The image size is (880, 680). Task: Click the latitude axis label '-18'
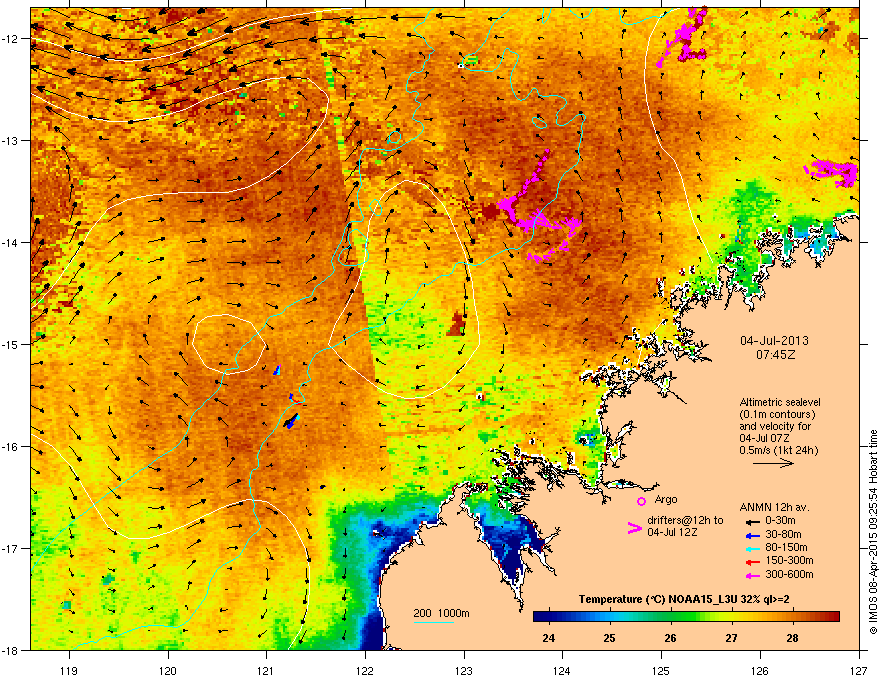click(x=10, y=650)
